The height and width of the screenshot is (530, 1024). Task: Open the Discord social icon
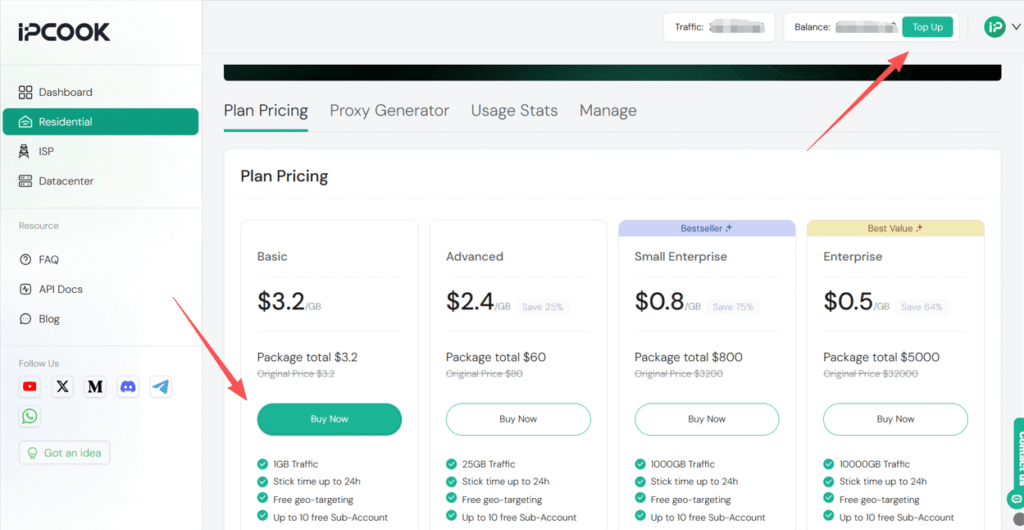pyautogui.click(x=128, y=386)
